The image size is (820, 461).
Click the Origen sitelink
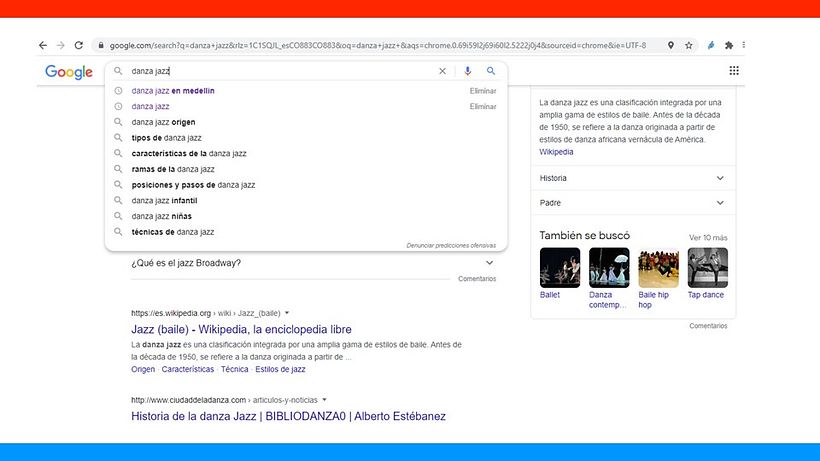(x=143, y=370)
